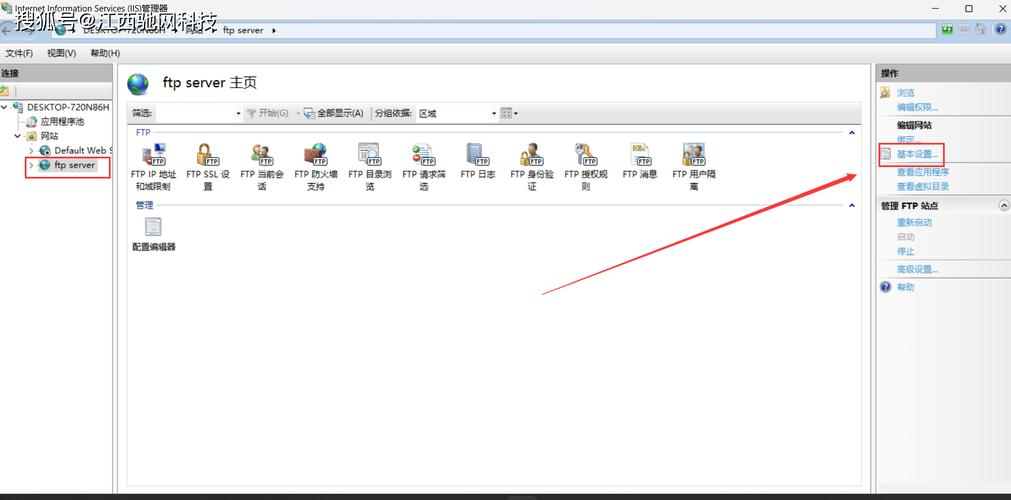Open the FTP SSL 设置 feature
This screenshot has height=500, width=1011.
click(207, 155)
